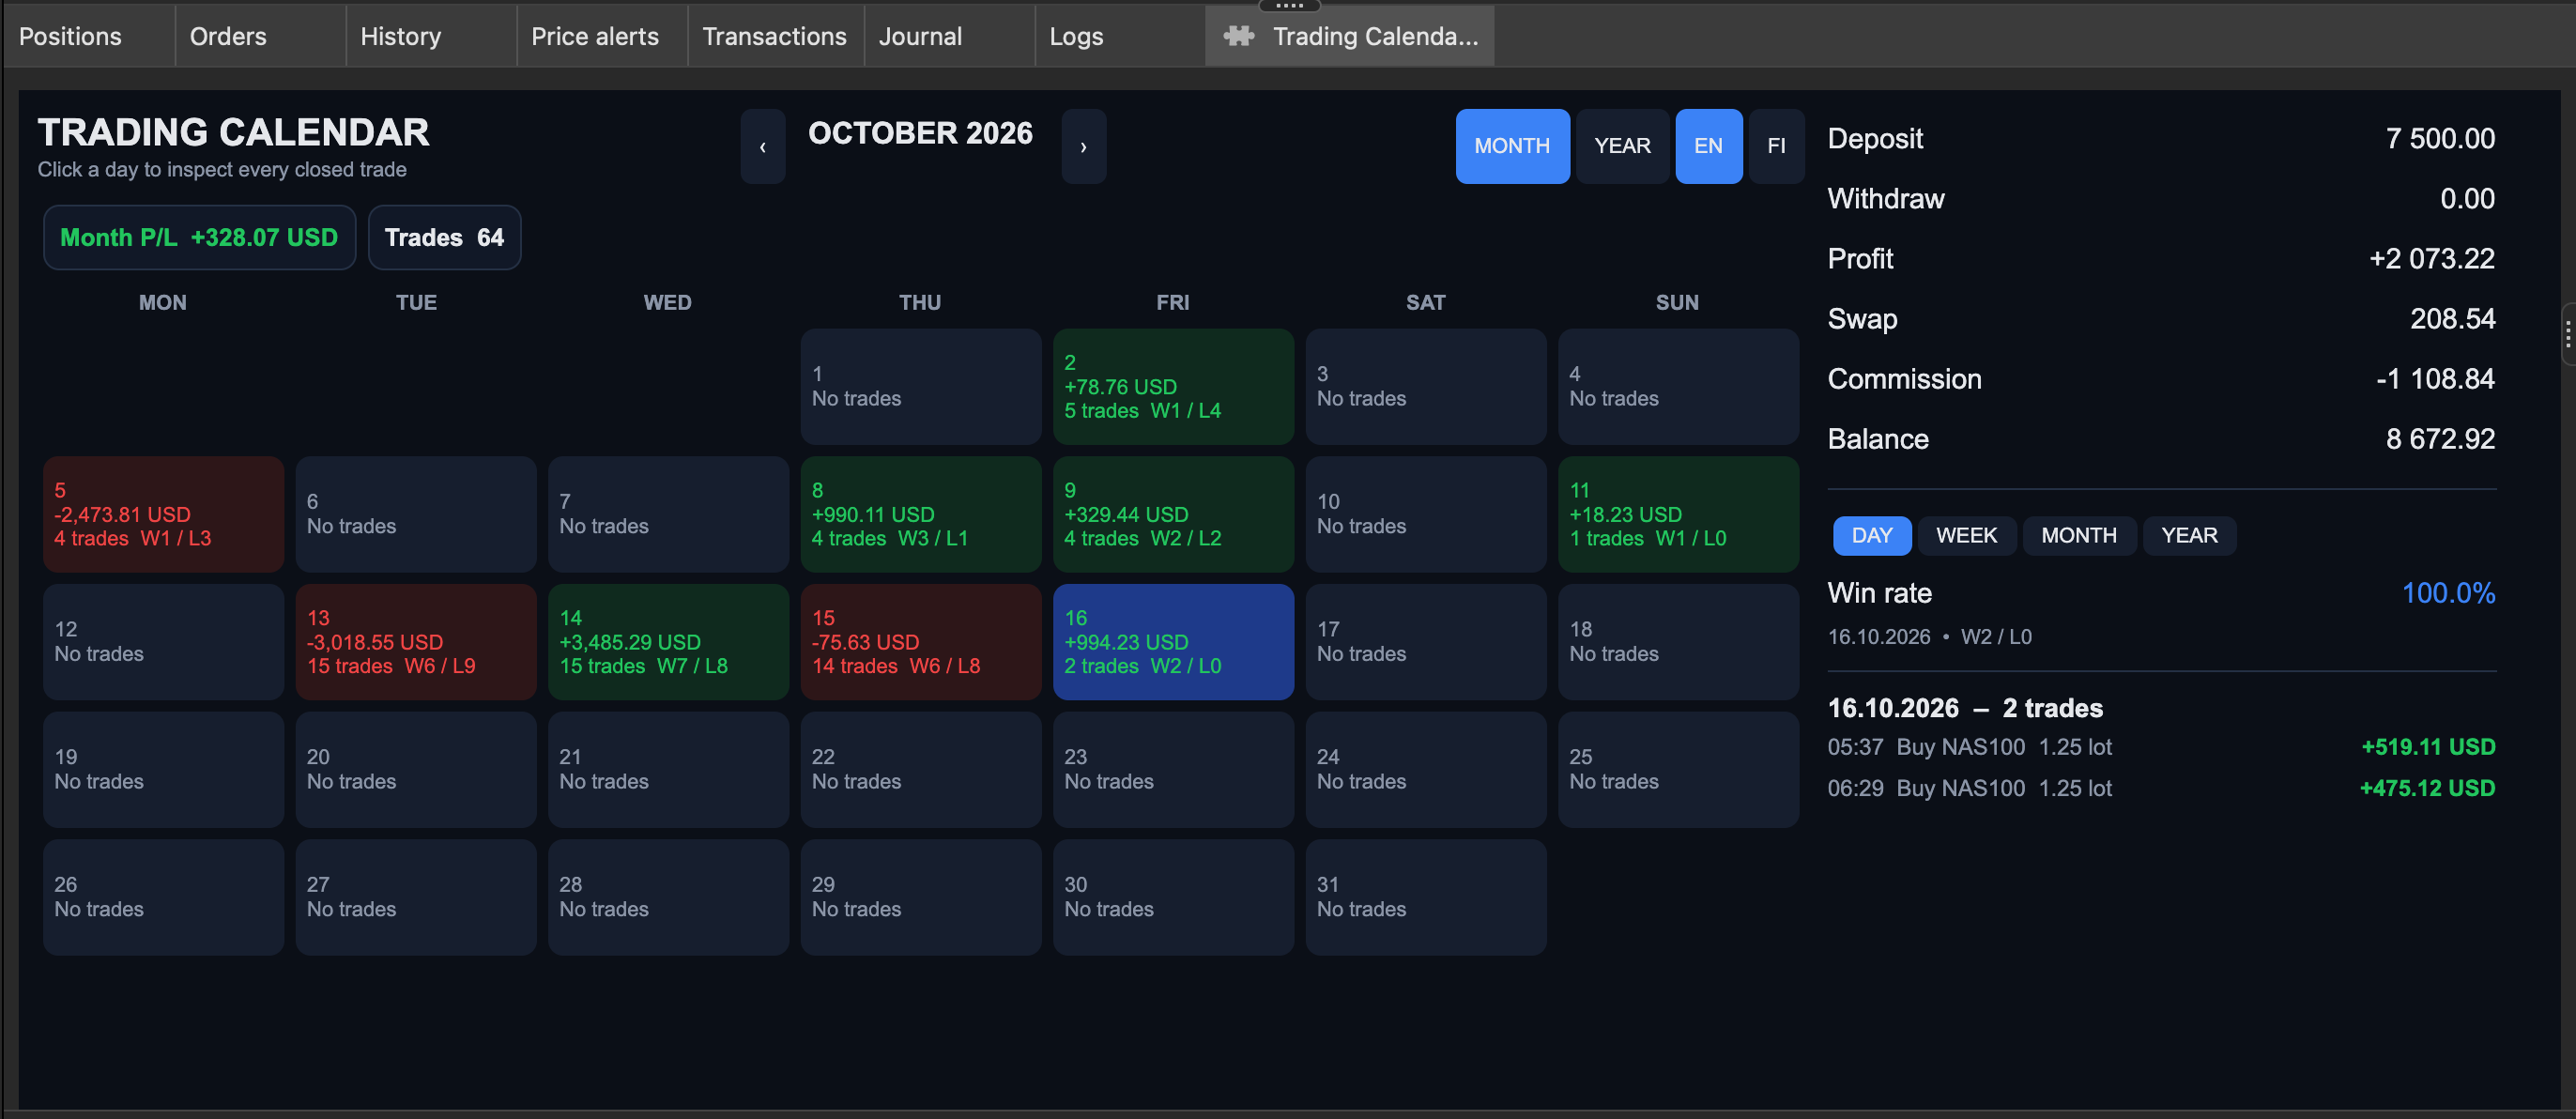Inspect October 15 with -75.63 USD

tap(920, 642)
